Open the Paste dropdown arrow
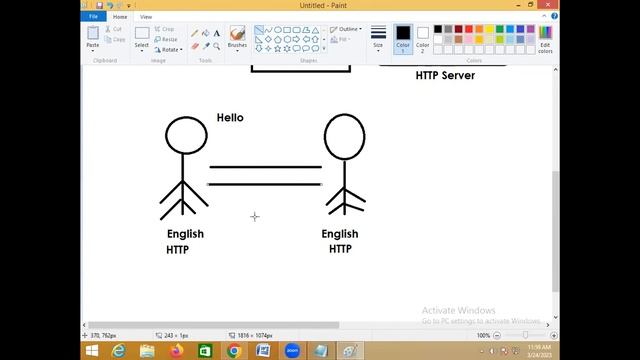 point(93,51)
